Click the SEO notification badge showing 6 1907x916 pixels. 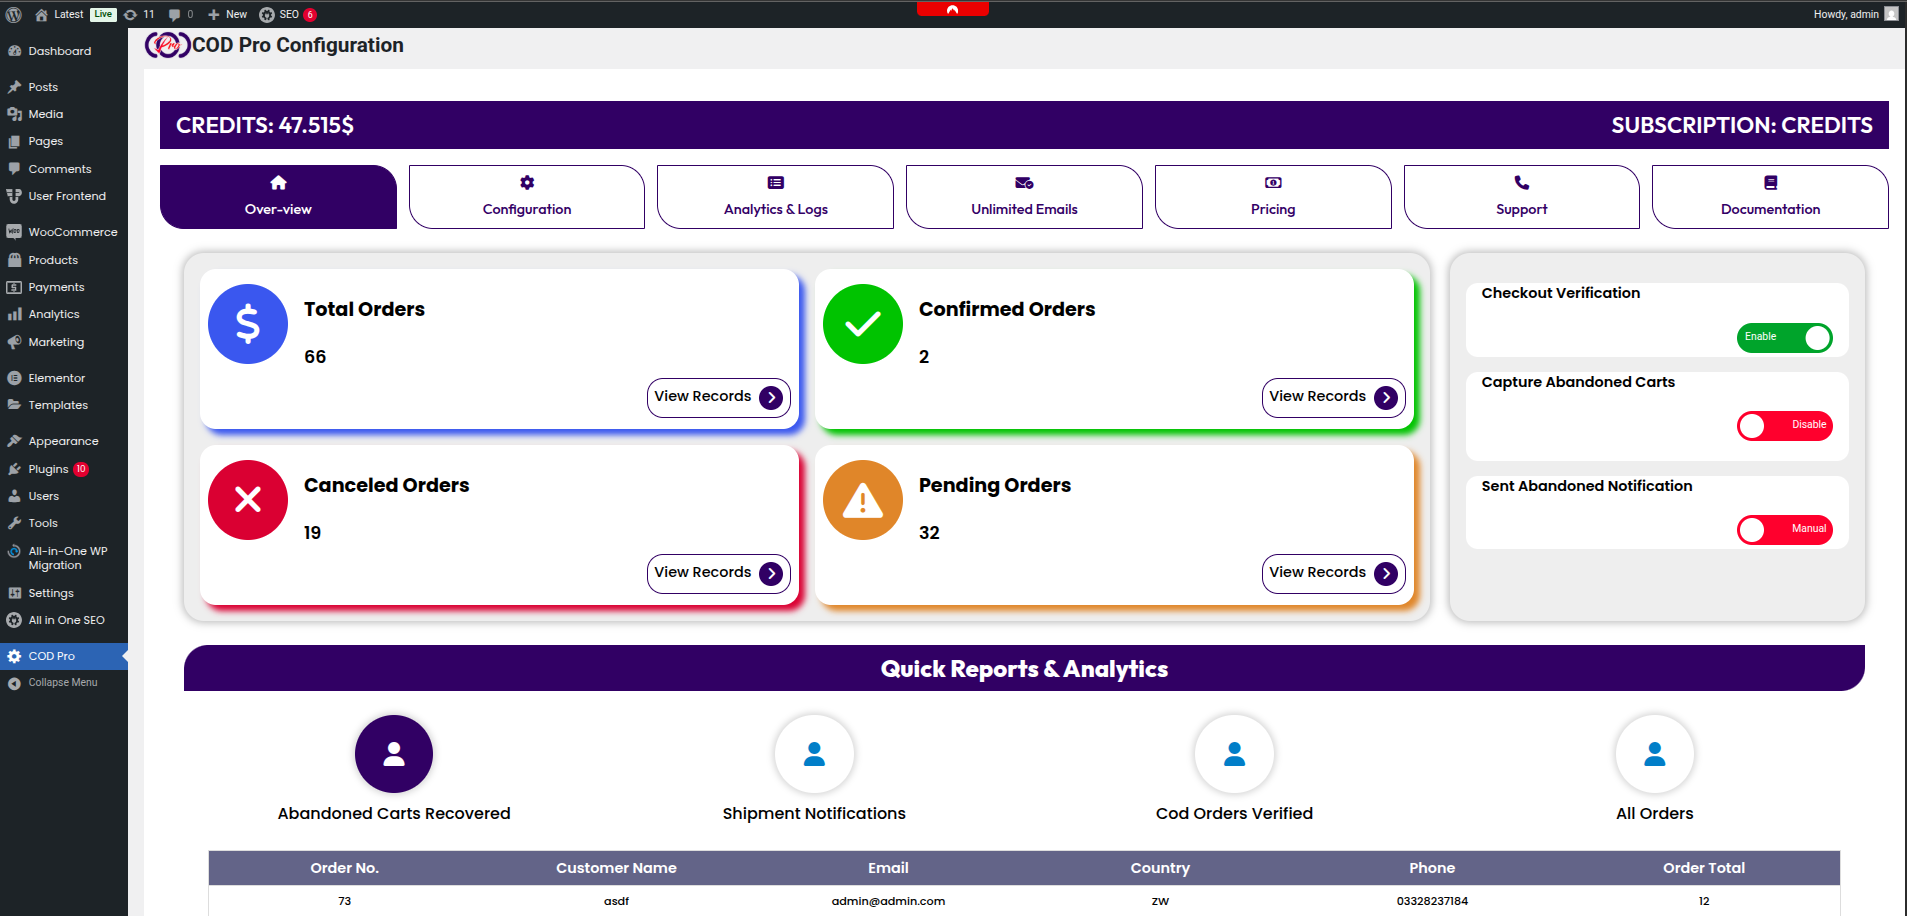pyautogui.click(x=310, y=15)
